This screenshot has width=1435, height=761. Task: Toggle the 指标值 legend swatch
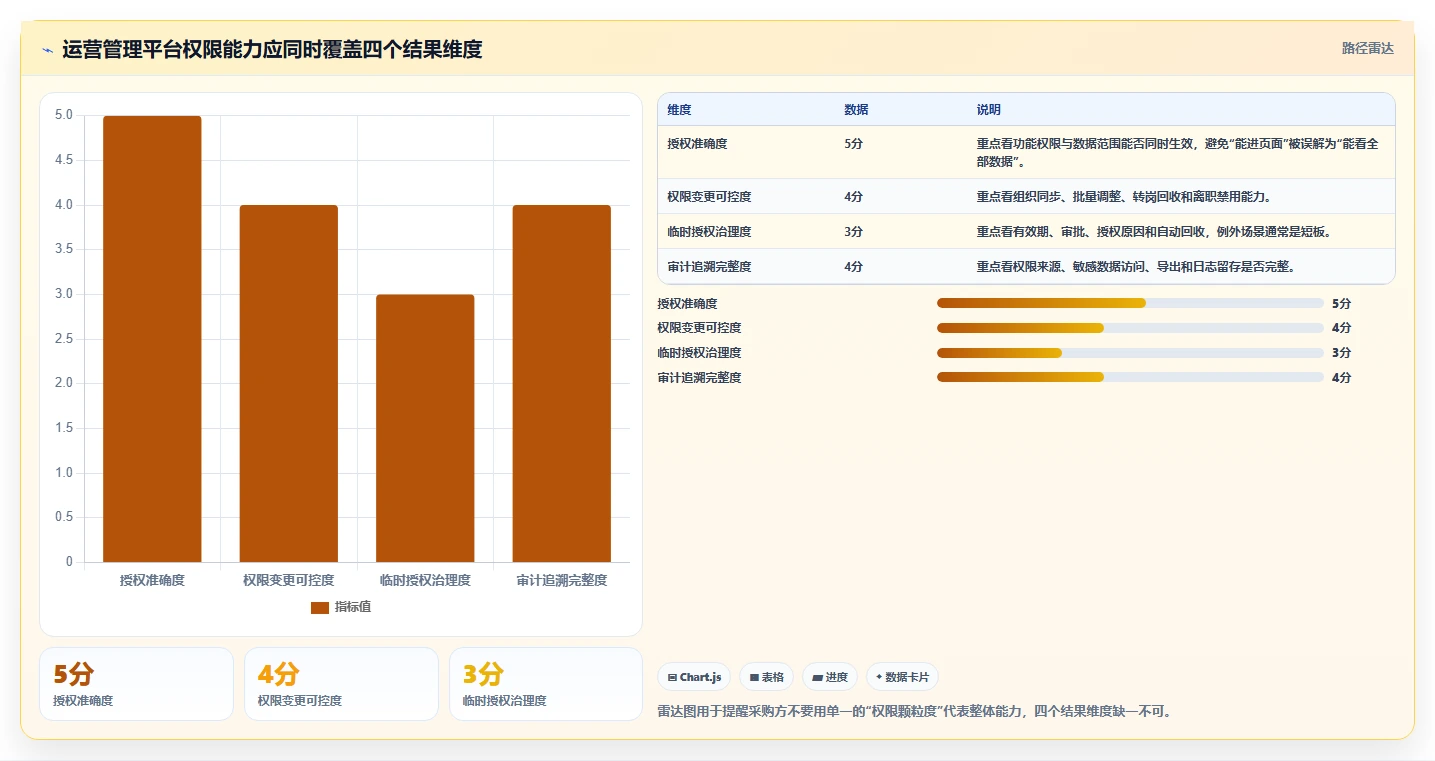coord(320,607)
